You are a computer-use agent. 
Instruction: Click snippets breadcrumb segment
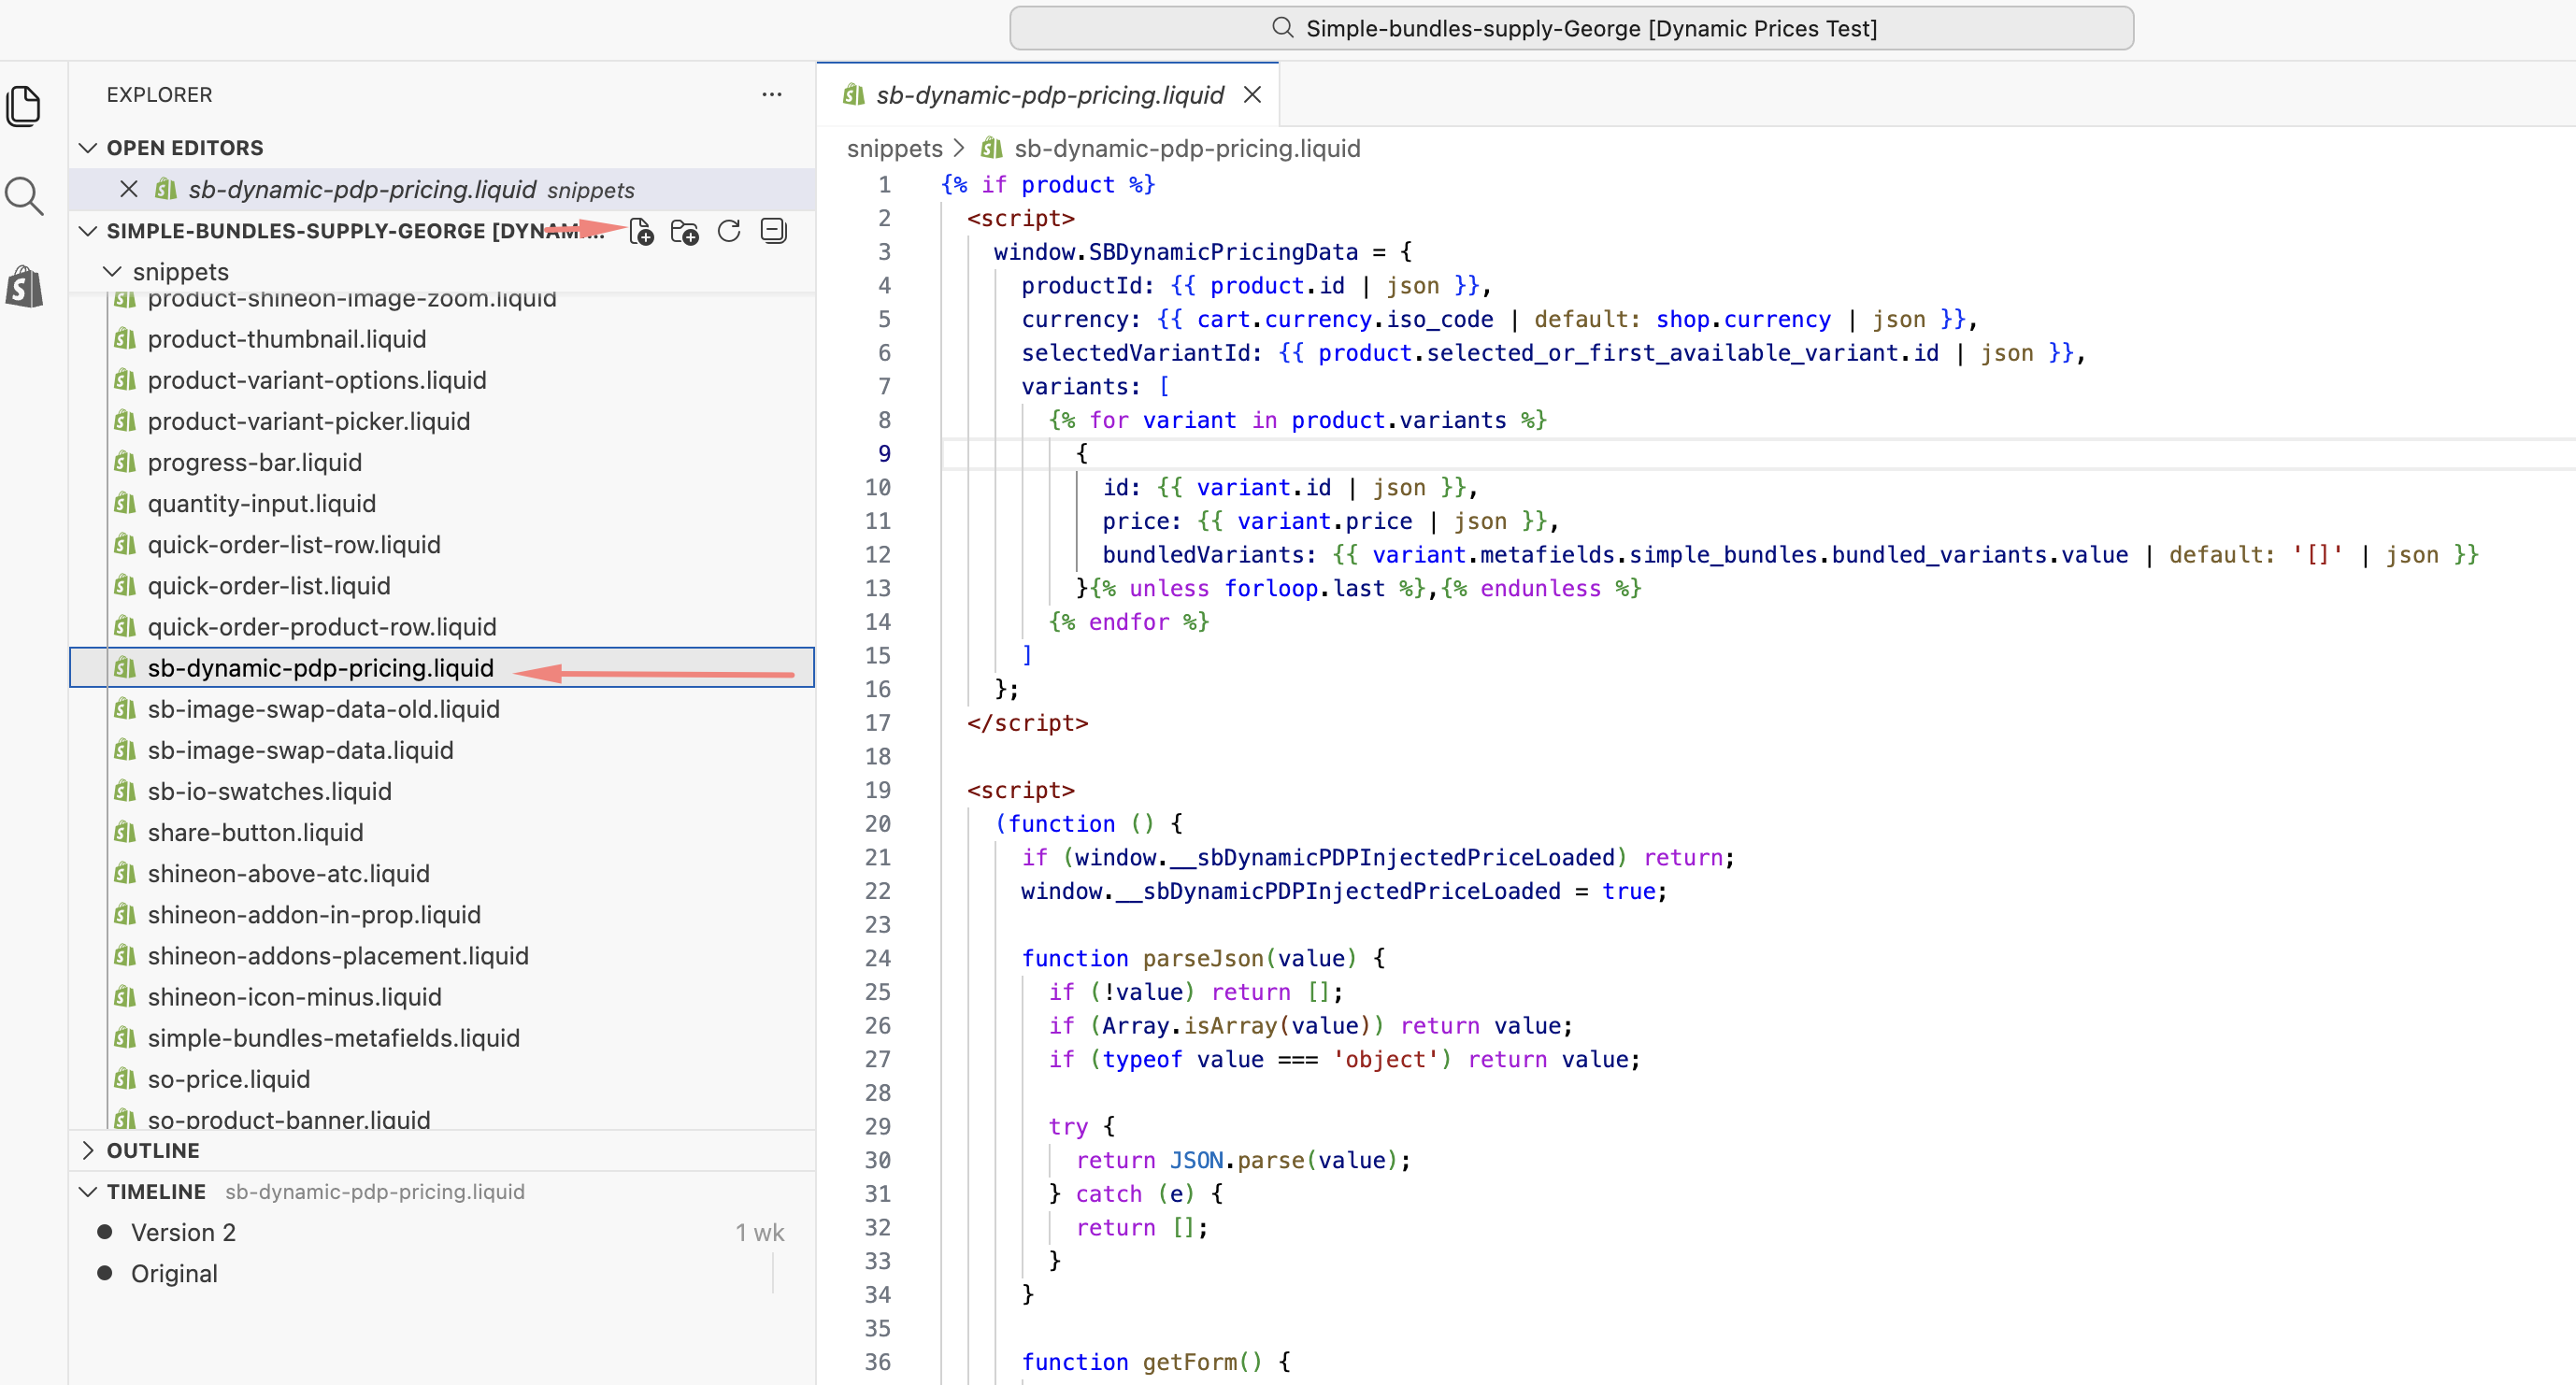pos(894,149)
